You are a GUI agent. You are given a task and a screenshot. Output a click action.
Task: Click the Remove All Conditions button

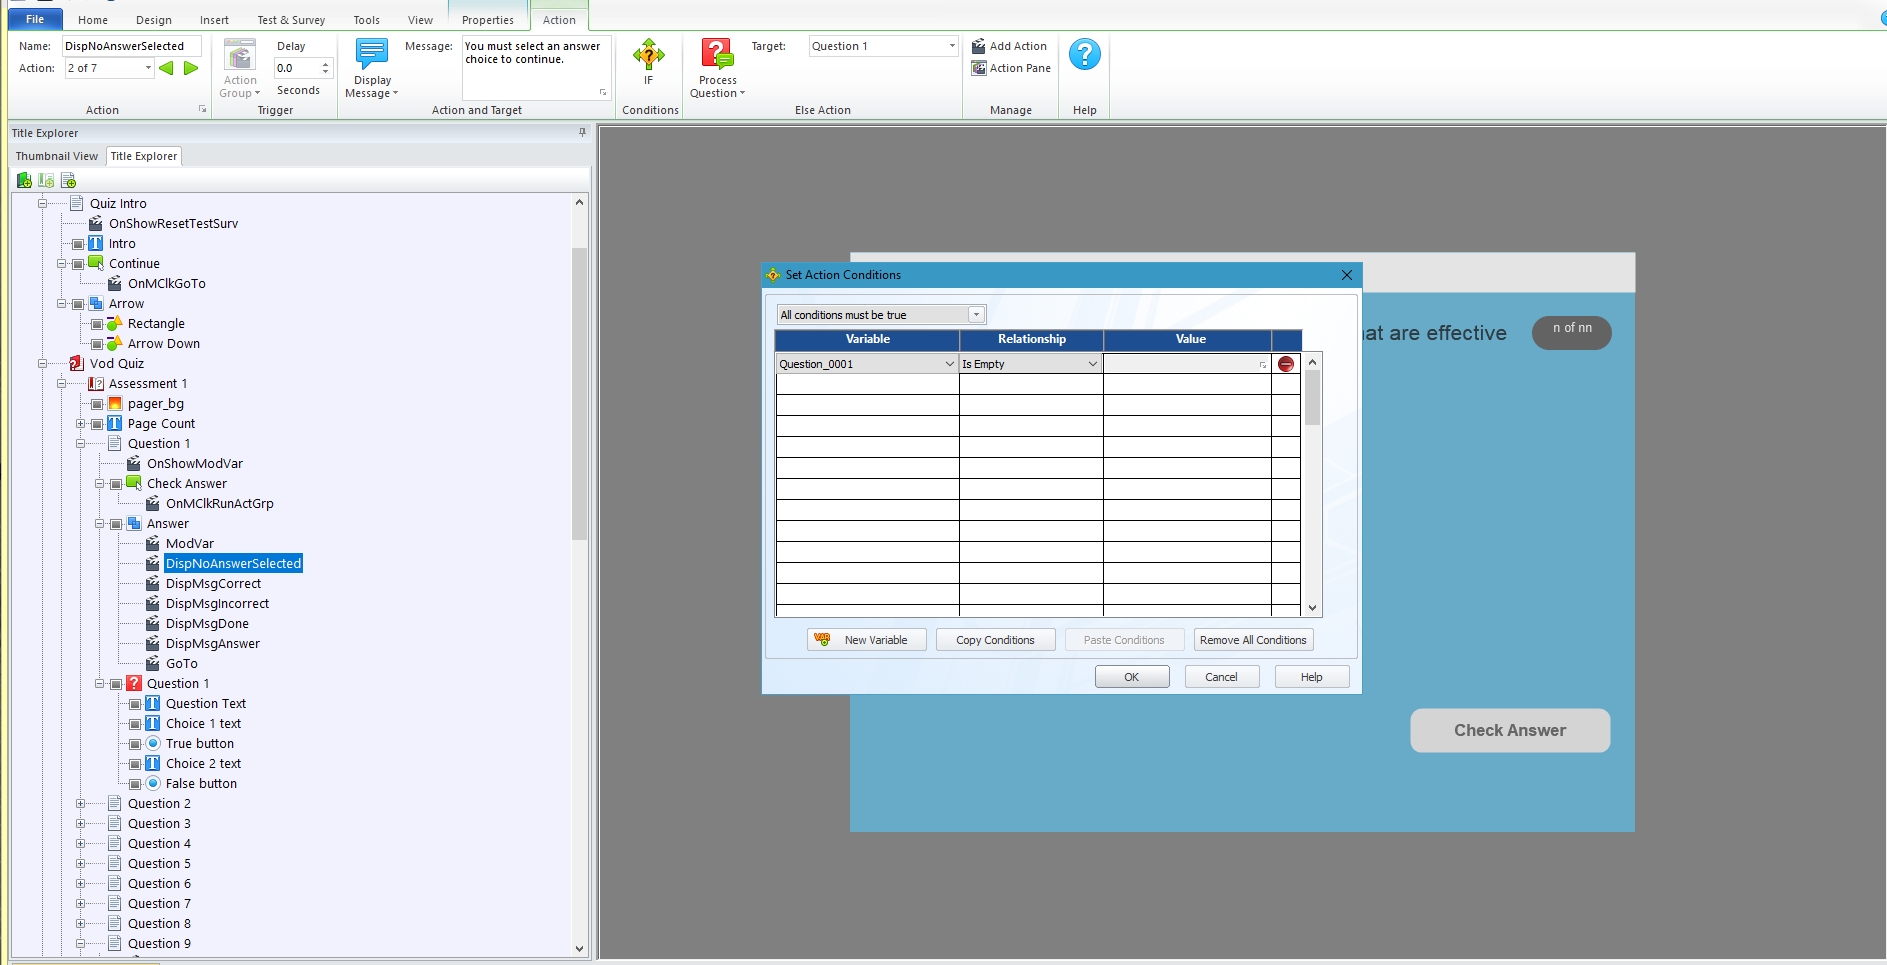coord(1253,640)
